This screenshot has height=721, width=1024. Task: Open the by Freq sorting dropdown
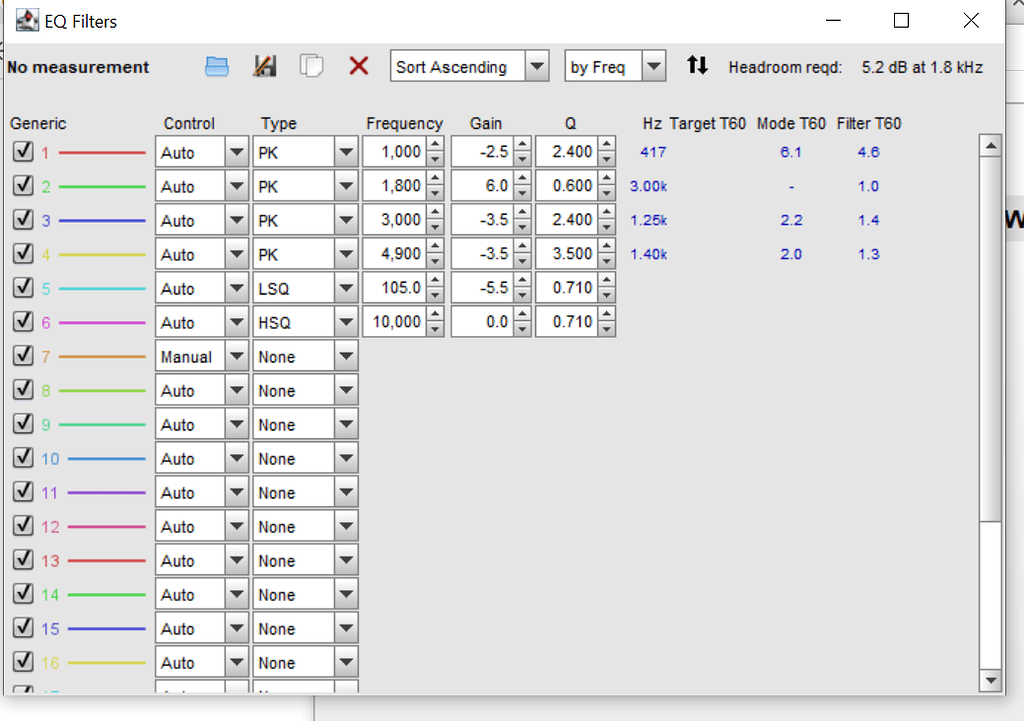[x=655, y=66]
